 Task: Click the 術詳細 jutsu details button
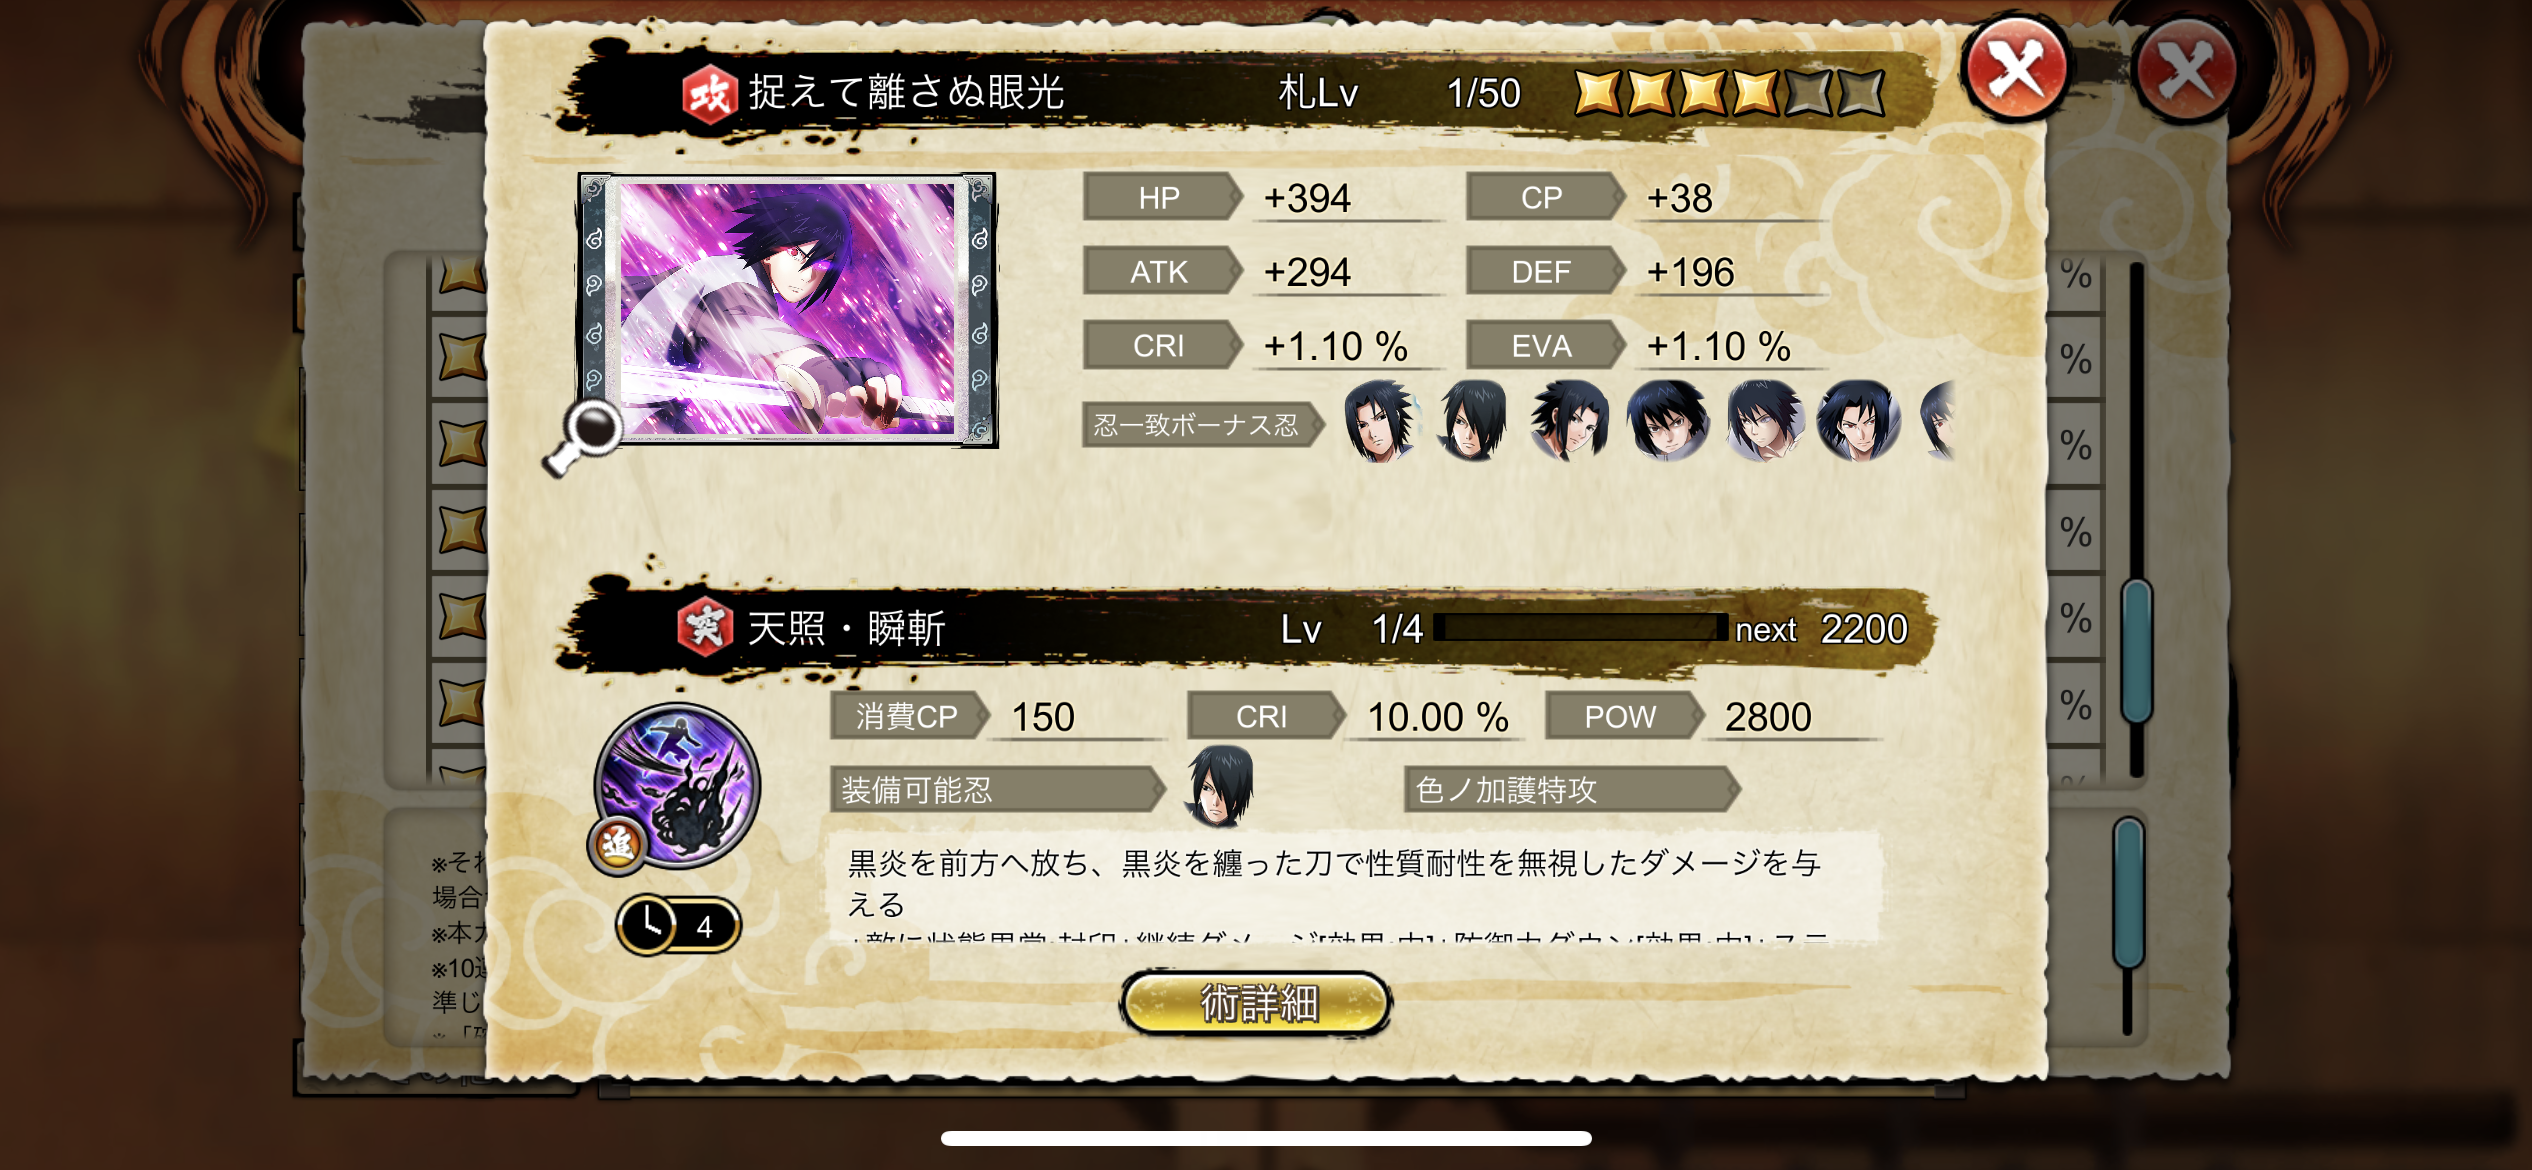pos(1256,1003)
